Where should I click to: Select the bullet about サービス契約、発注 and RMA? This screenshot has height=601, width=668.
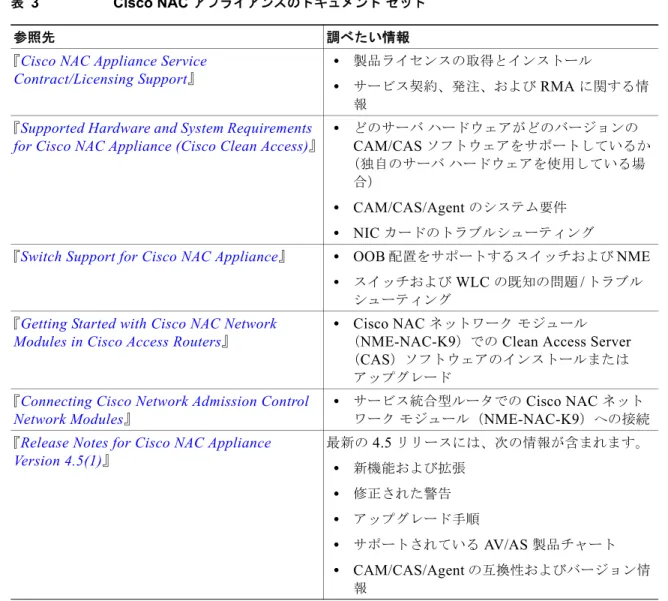(501, 95)
